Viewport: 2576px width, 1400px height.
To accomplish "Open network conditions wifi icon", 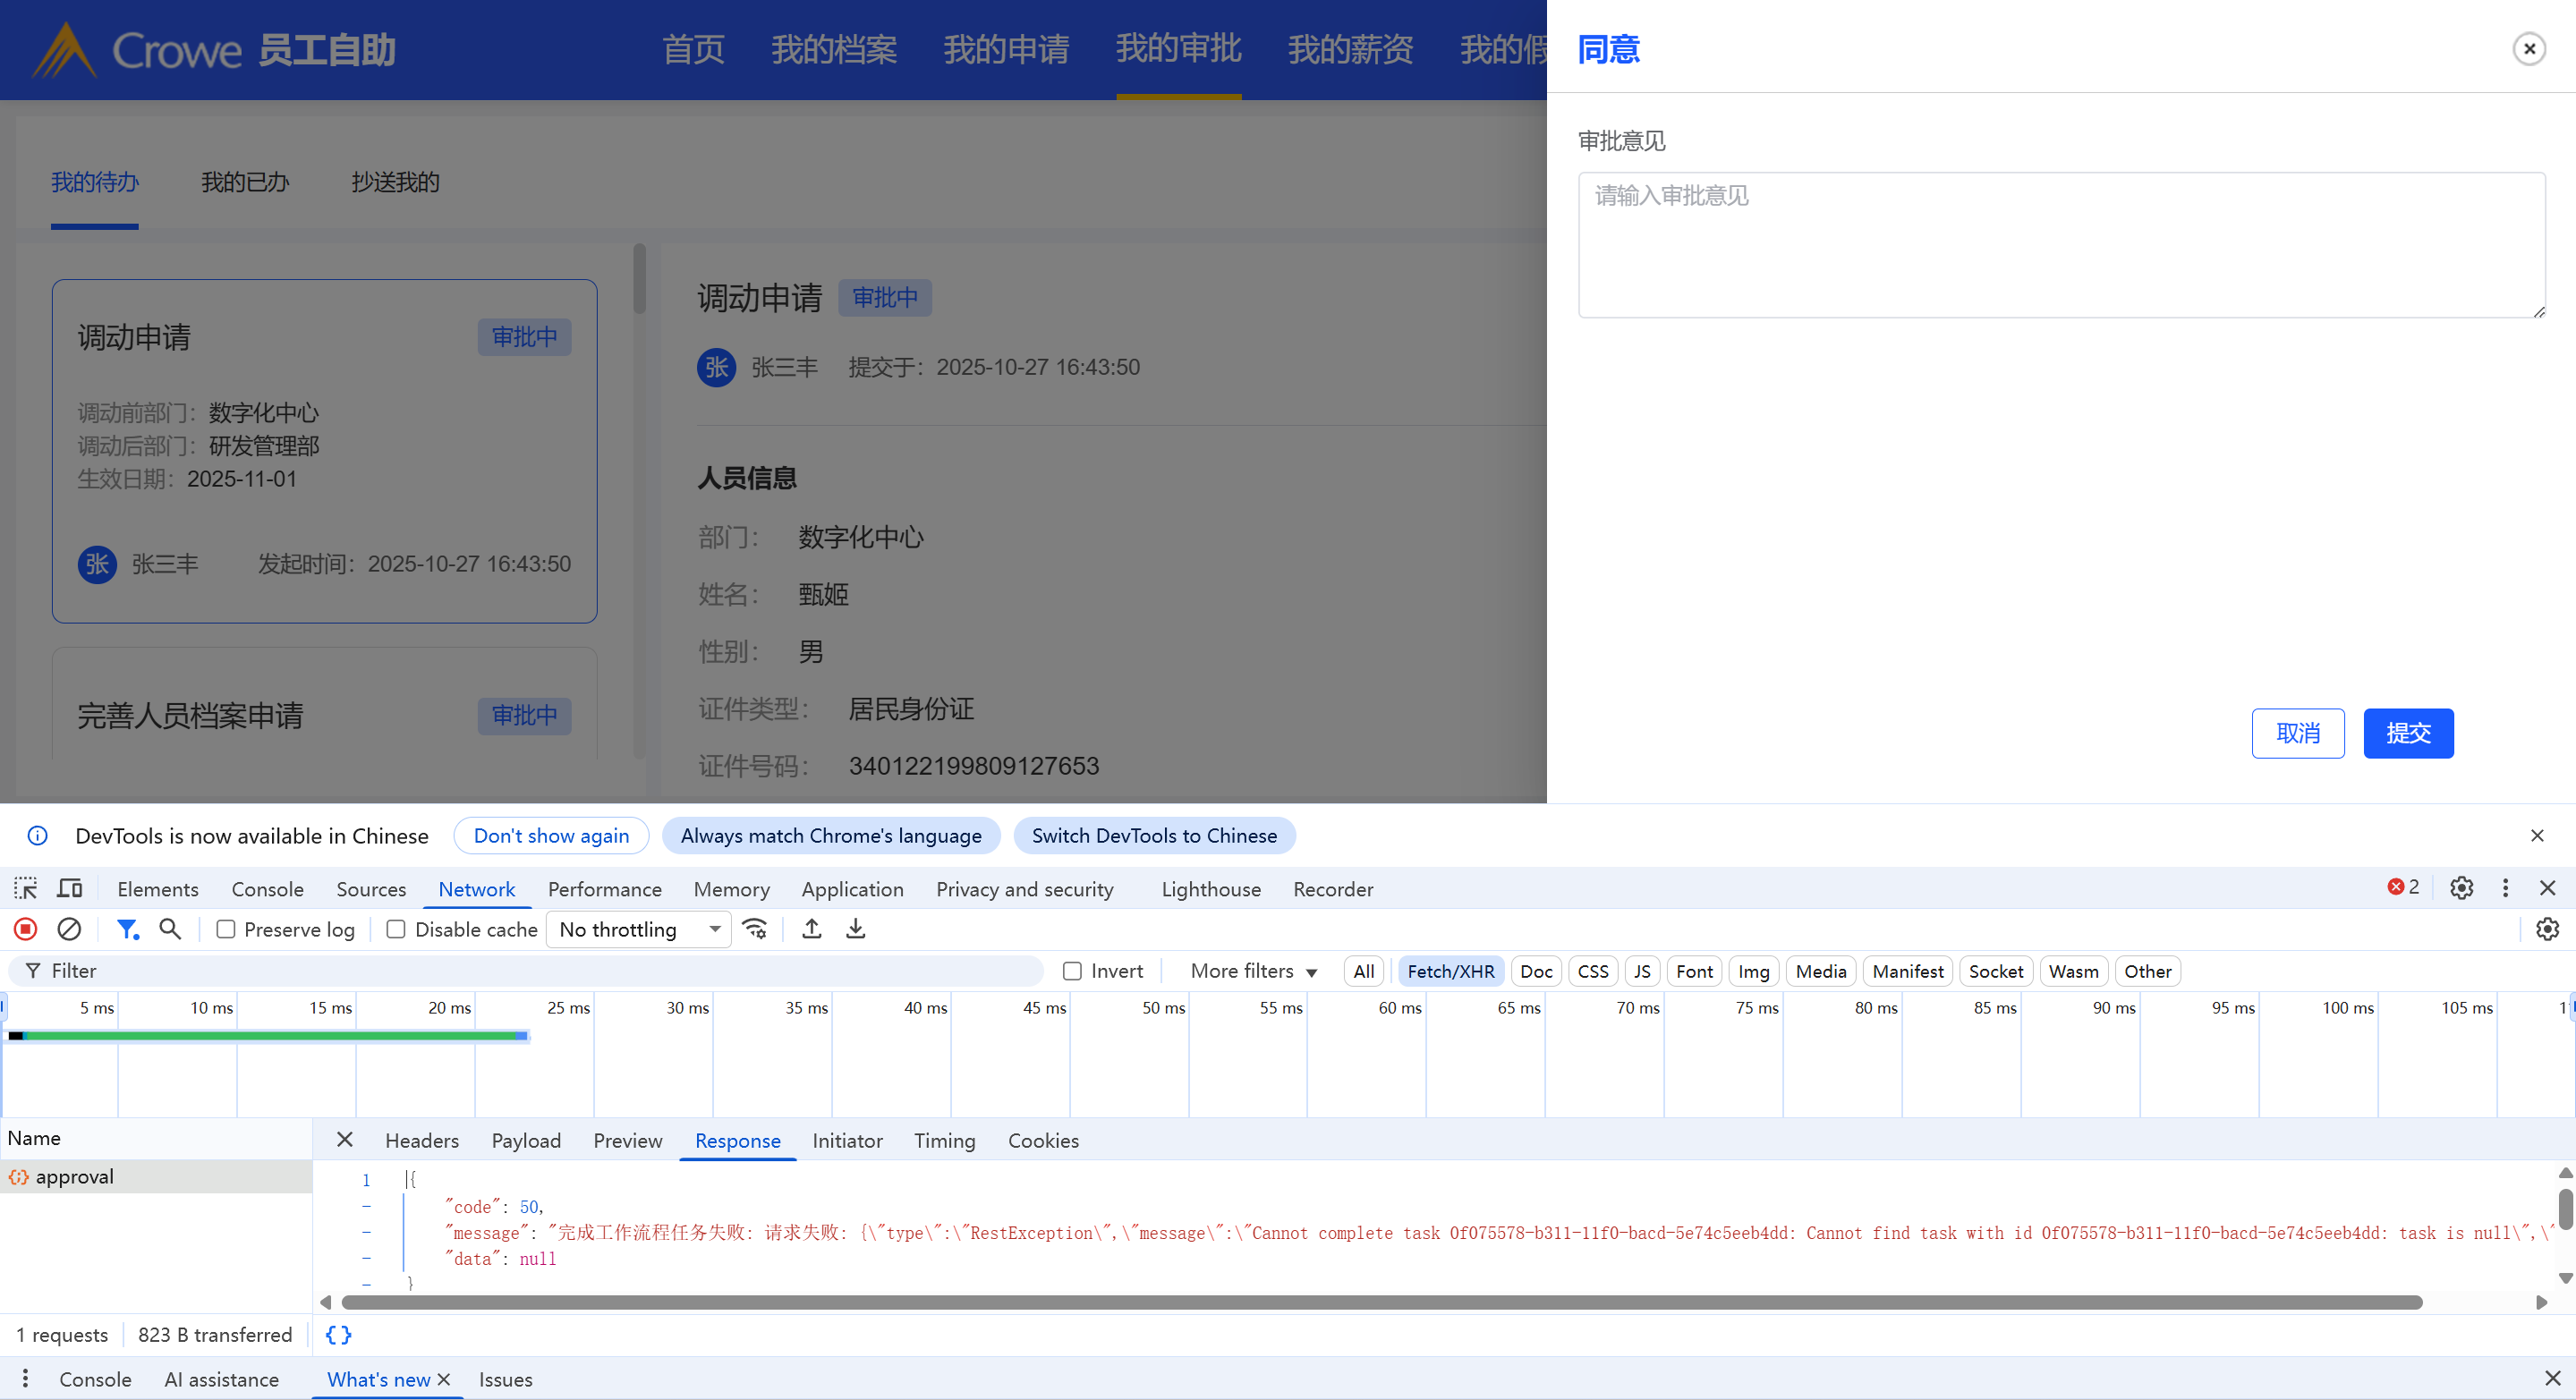I will [x=756, y=929].
